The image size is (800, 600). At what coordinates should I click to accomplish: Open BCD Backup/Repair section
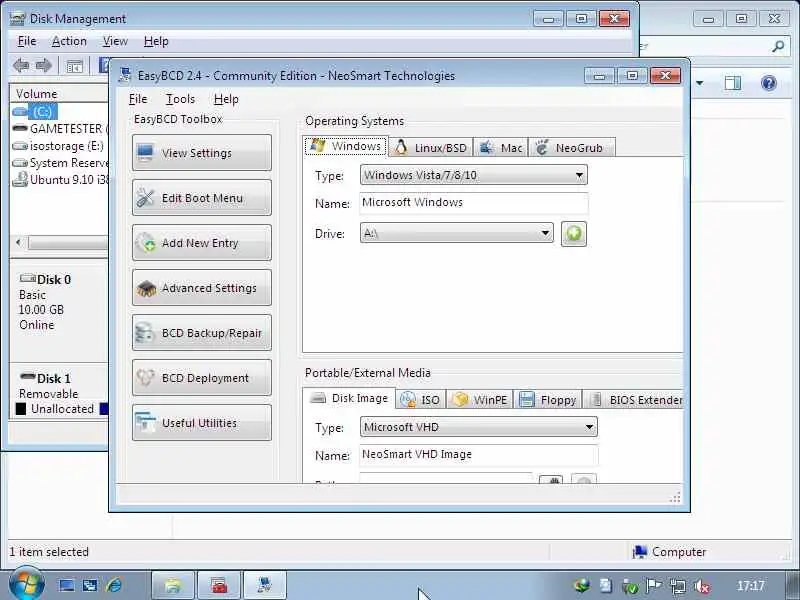click(x=202, y=333)
